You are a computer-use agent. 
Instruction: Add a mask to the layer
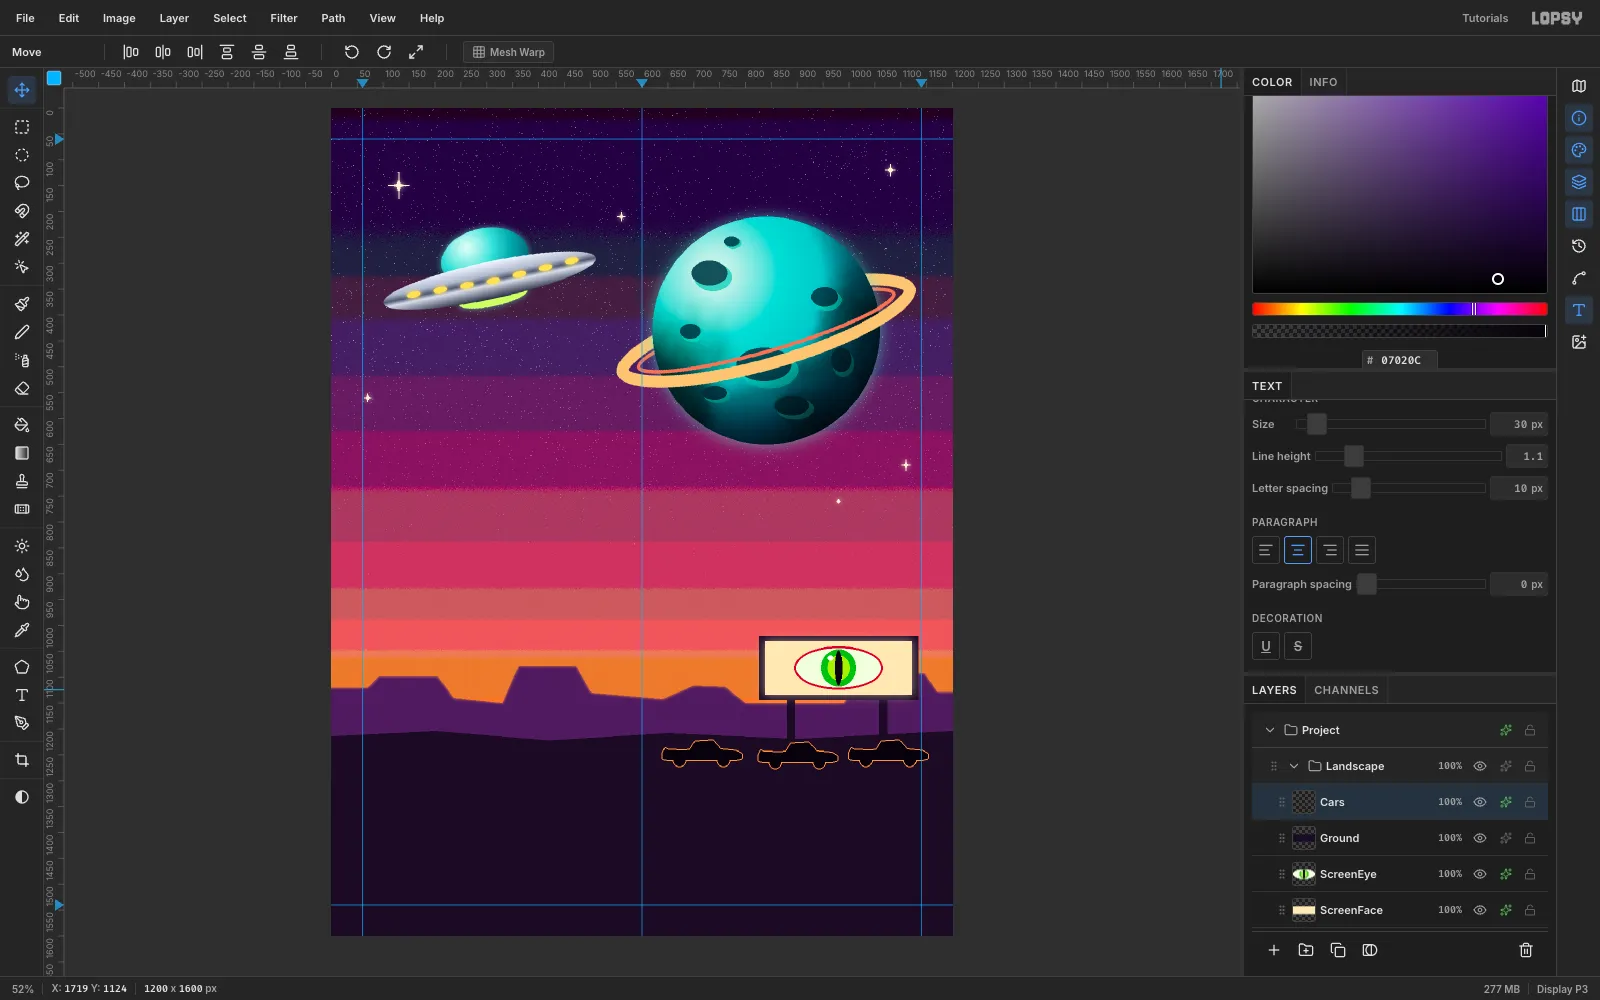1370,950
